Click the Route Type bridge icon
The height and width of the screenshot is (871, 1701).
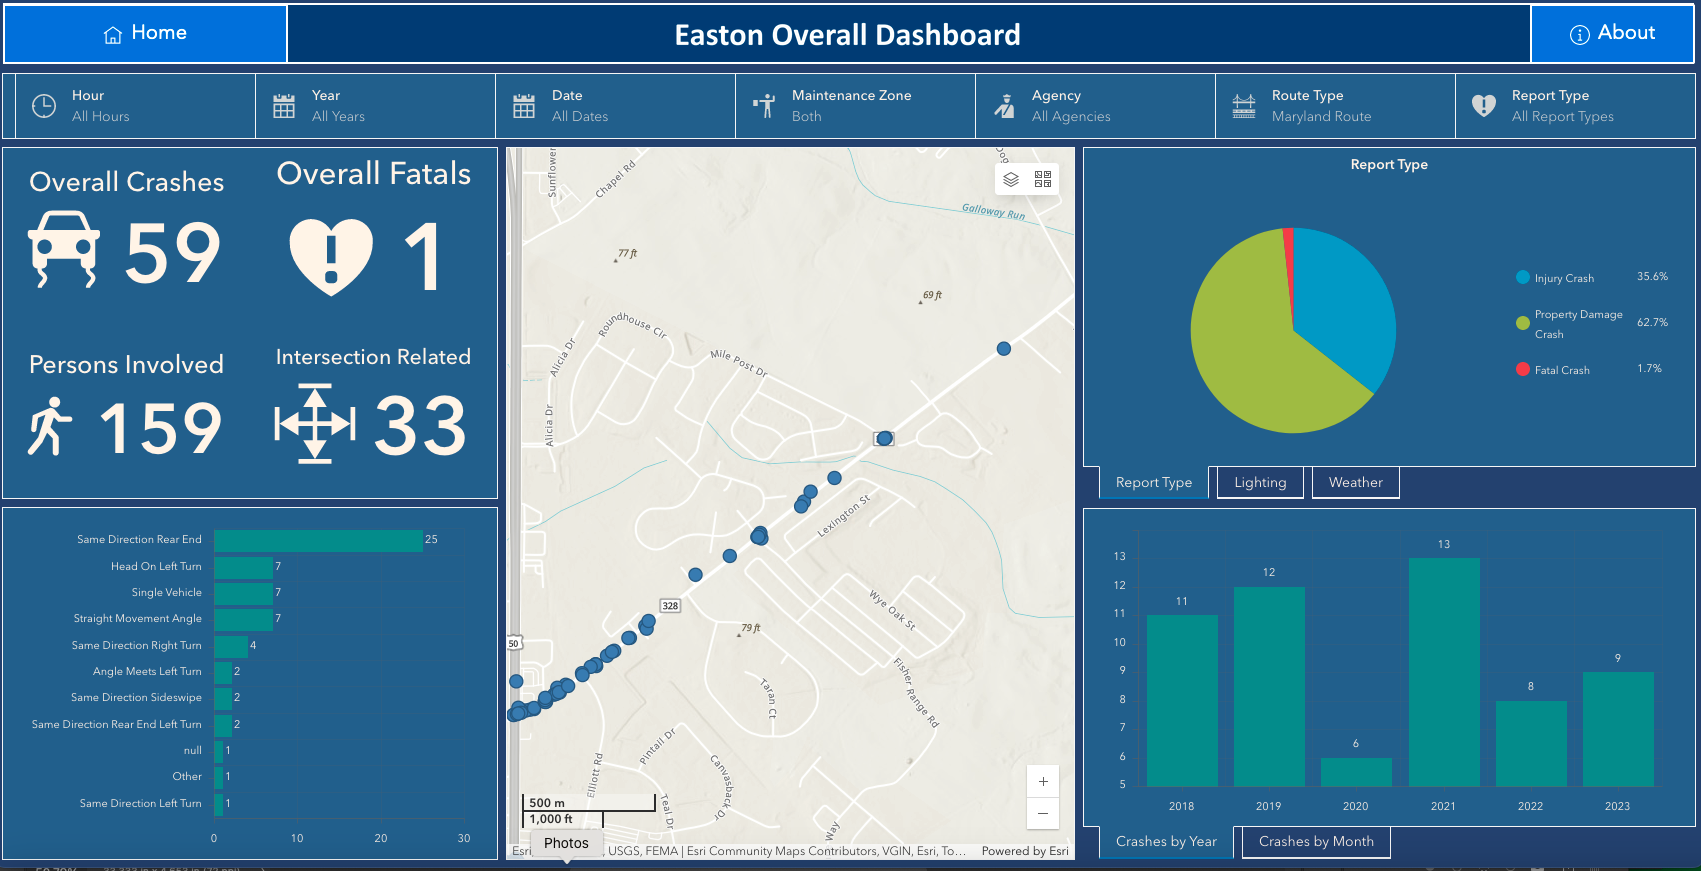[x=1244, y=106]
